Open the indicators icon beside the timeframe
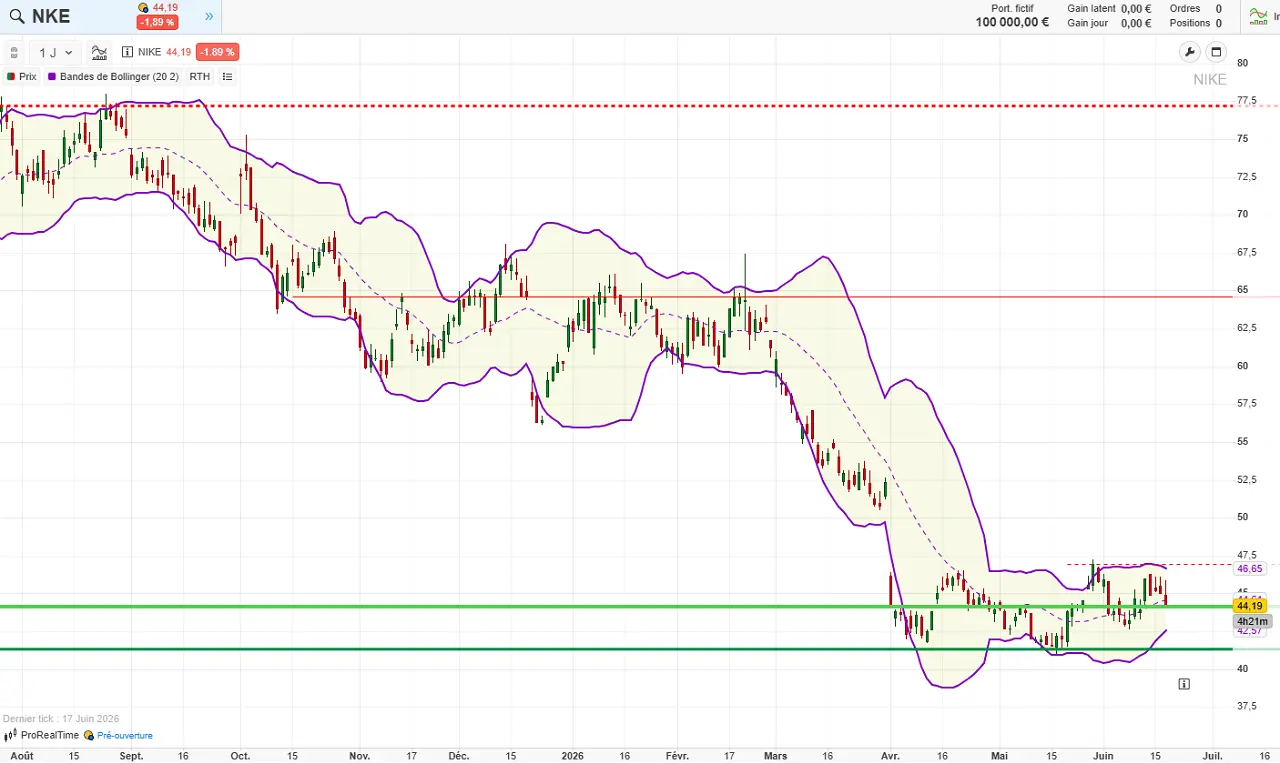 (99, 52)
